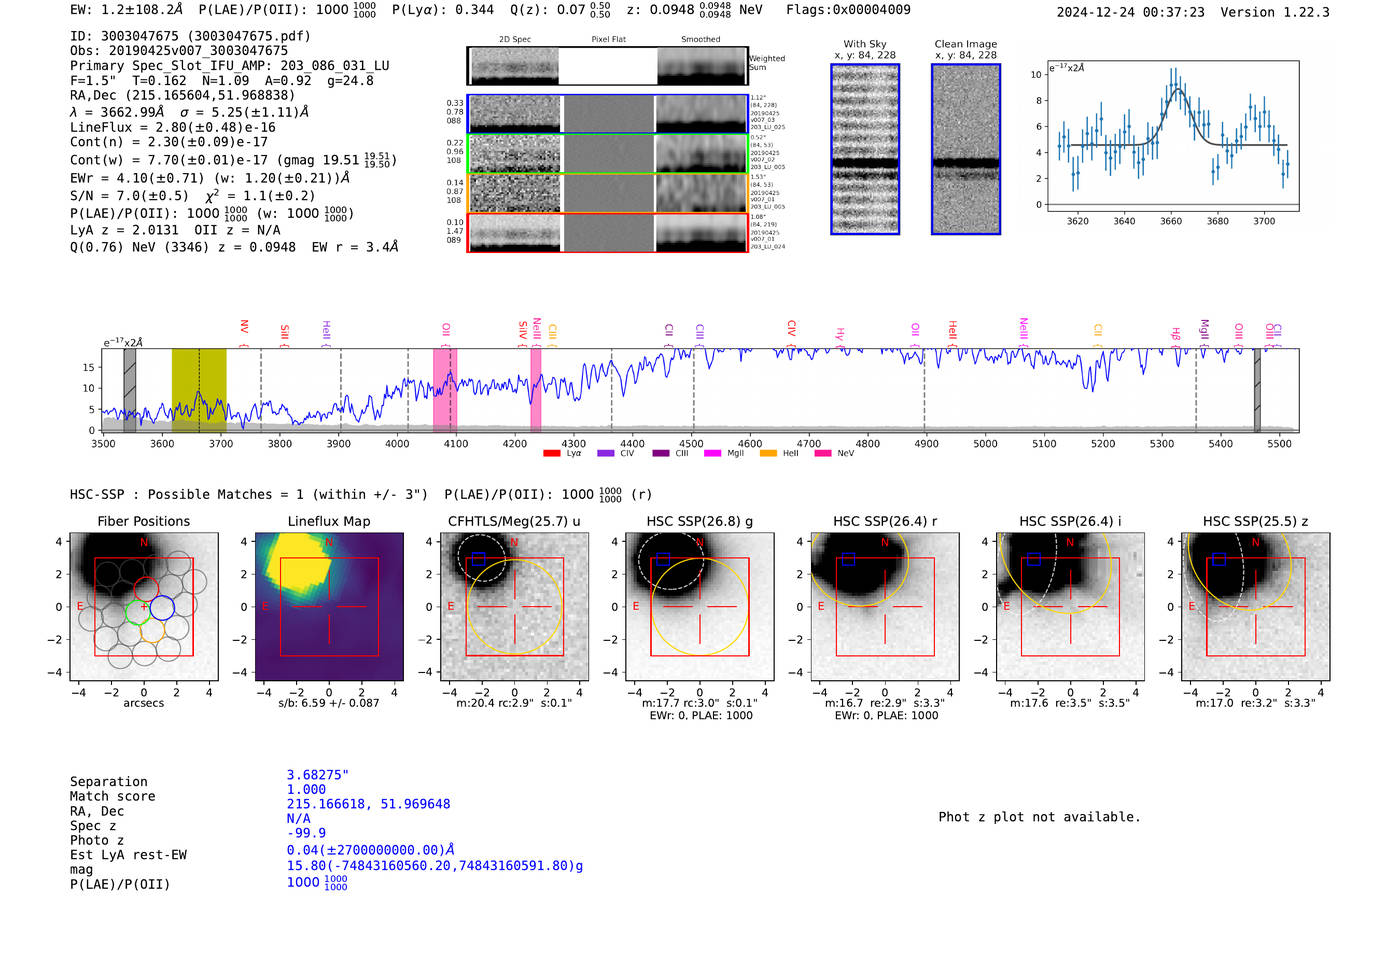Select the HeII orange legend swatch
Viewport: 1400px width, 953px height.
coord(768,454)
